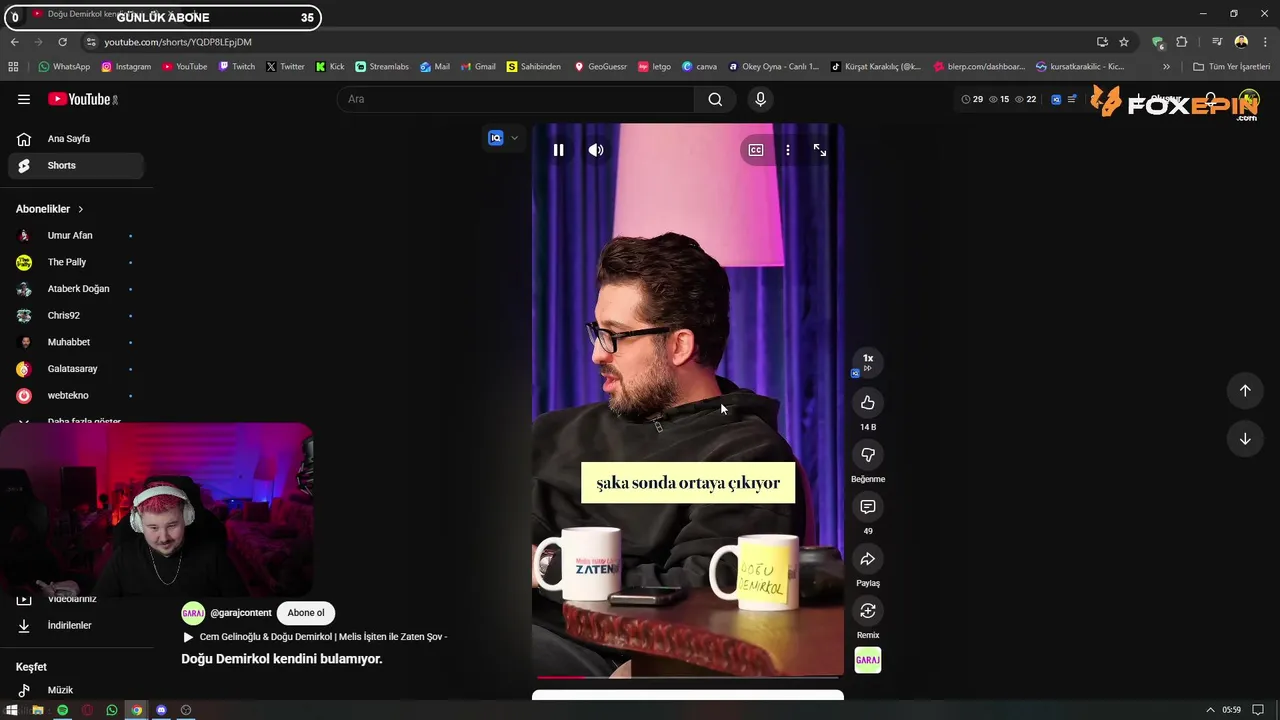The image size is (1280, 720).
Task: Click the Short's progress bar
Action: point(688,677)
